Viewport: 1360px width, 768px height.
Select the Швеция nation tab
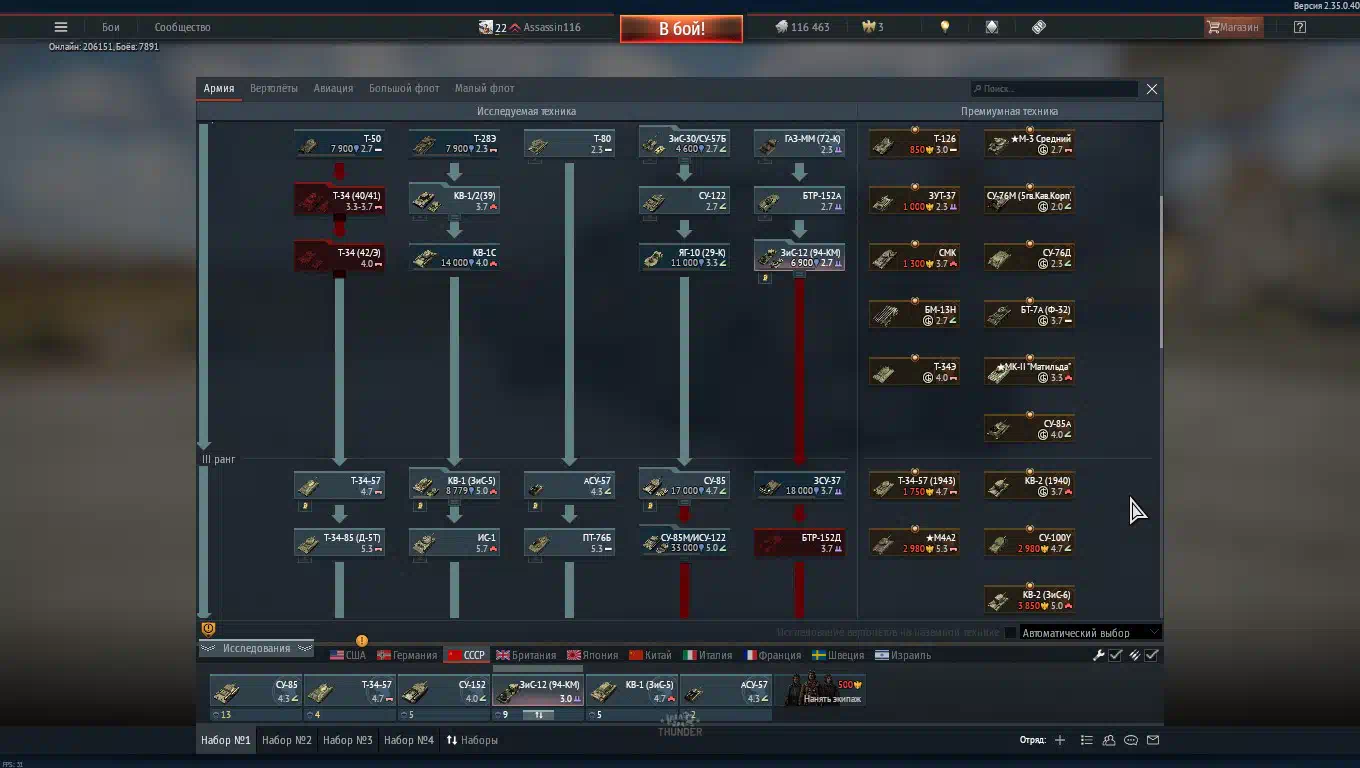(838, 655)
